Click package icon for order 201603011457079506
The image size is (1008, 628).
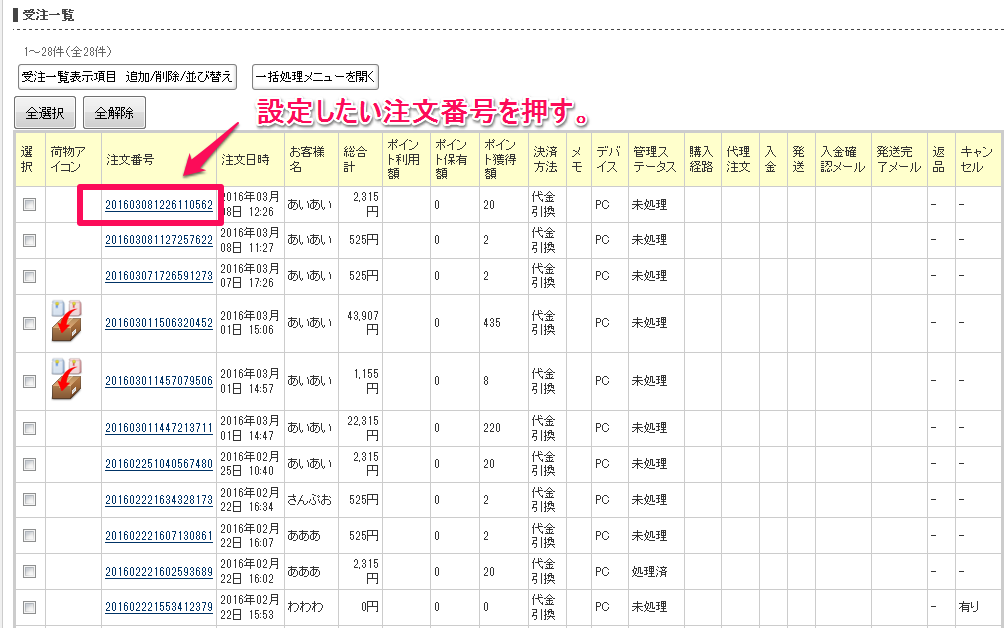[67, 380]
